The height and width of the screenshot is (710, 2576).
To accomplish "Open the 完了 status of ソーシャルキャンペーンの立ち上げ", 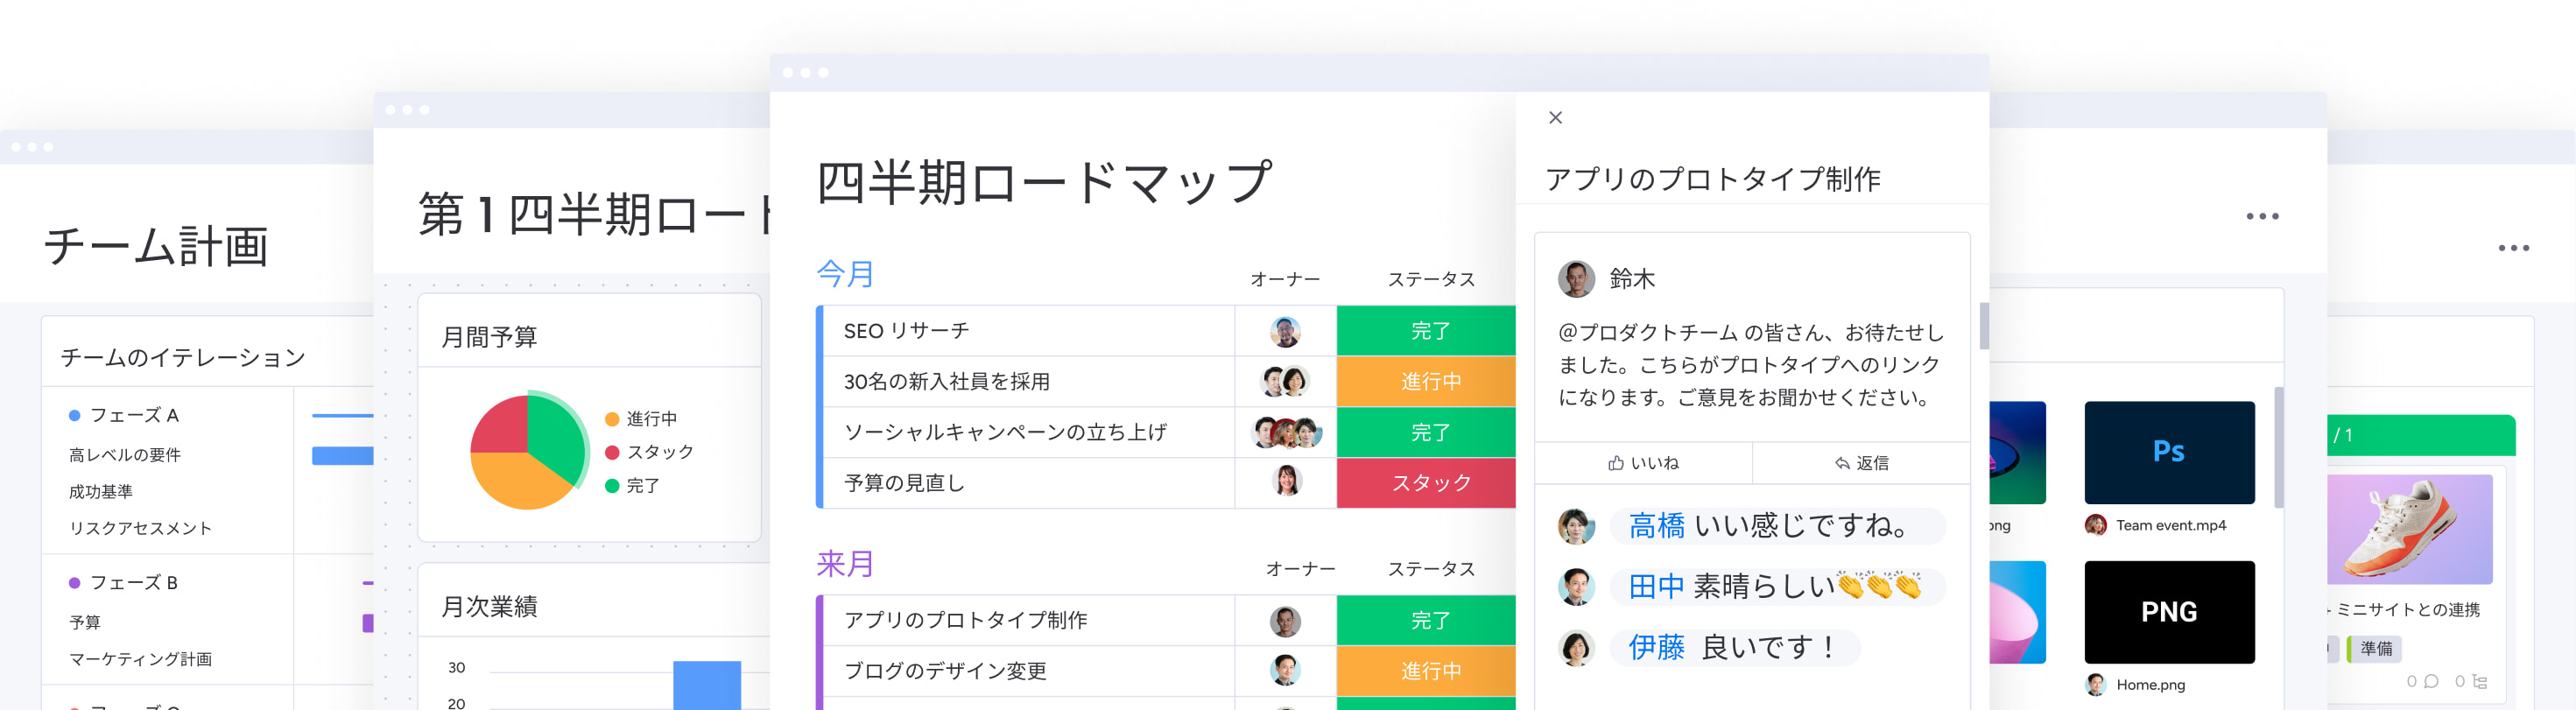I will pyautogui.click(x=1426, y=432).
